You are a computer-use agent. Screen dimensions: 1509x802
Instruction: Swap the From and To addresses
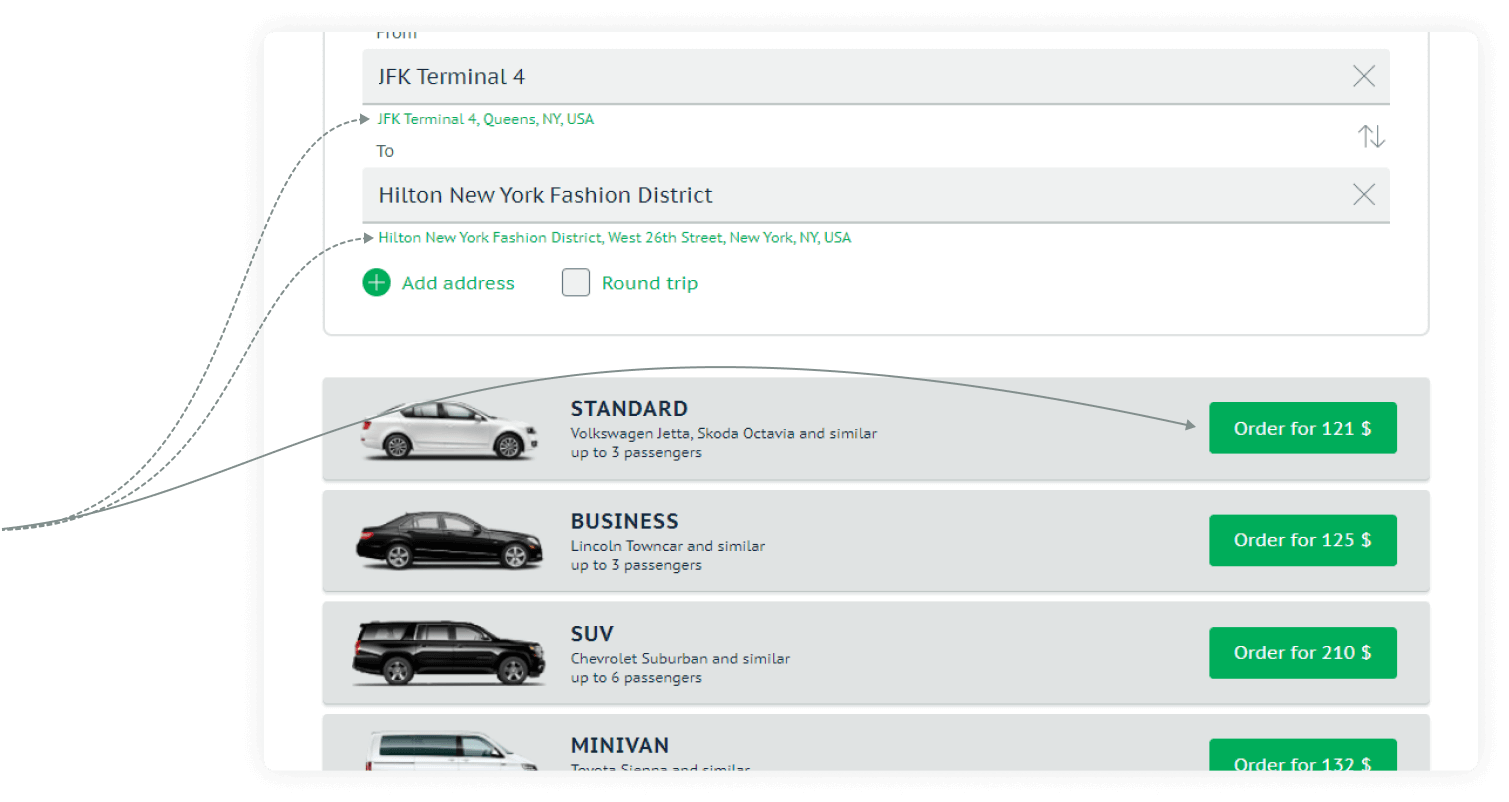tap(1371, 135)
